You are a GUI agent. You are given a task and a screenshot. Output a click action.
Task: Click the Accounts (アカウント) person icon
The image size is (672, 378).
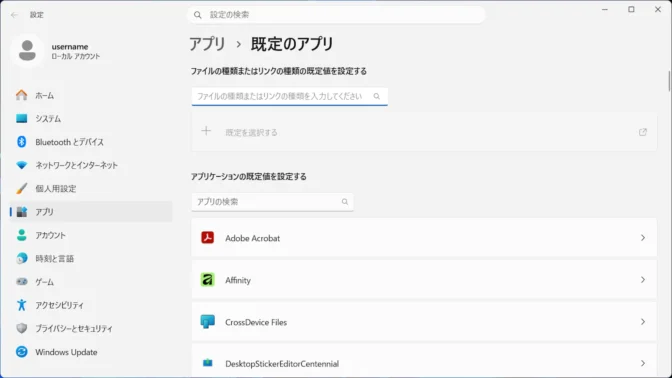(x=21, y=235)
